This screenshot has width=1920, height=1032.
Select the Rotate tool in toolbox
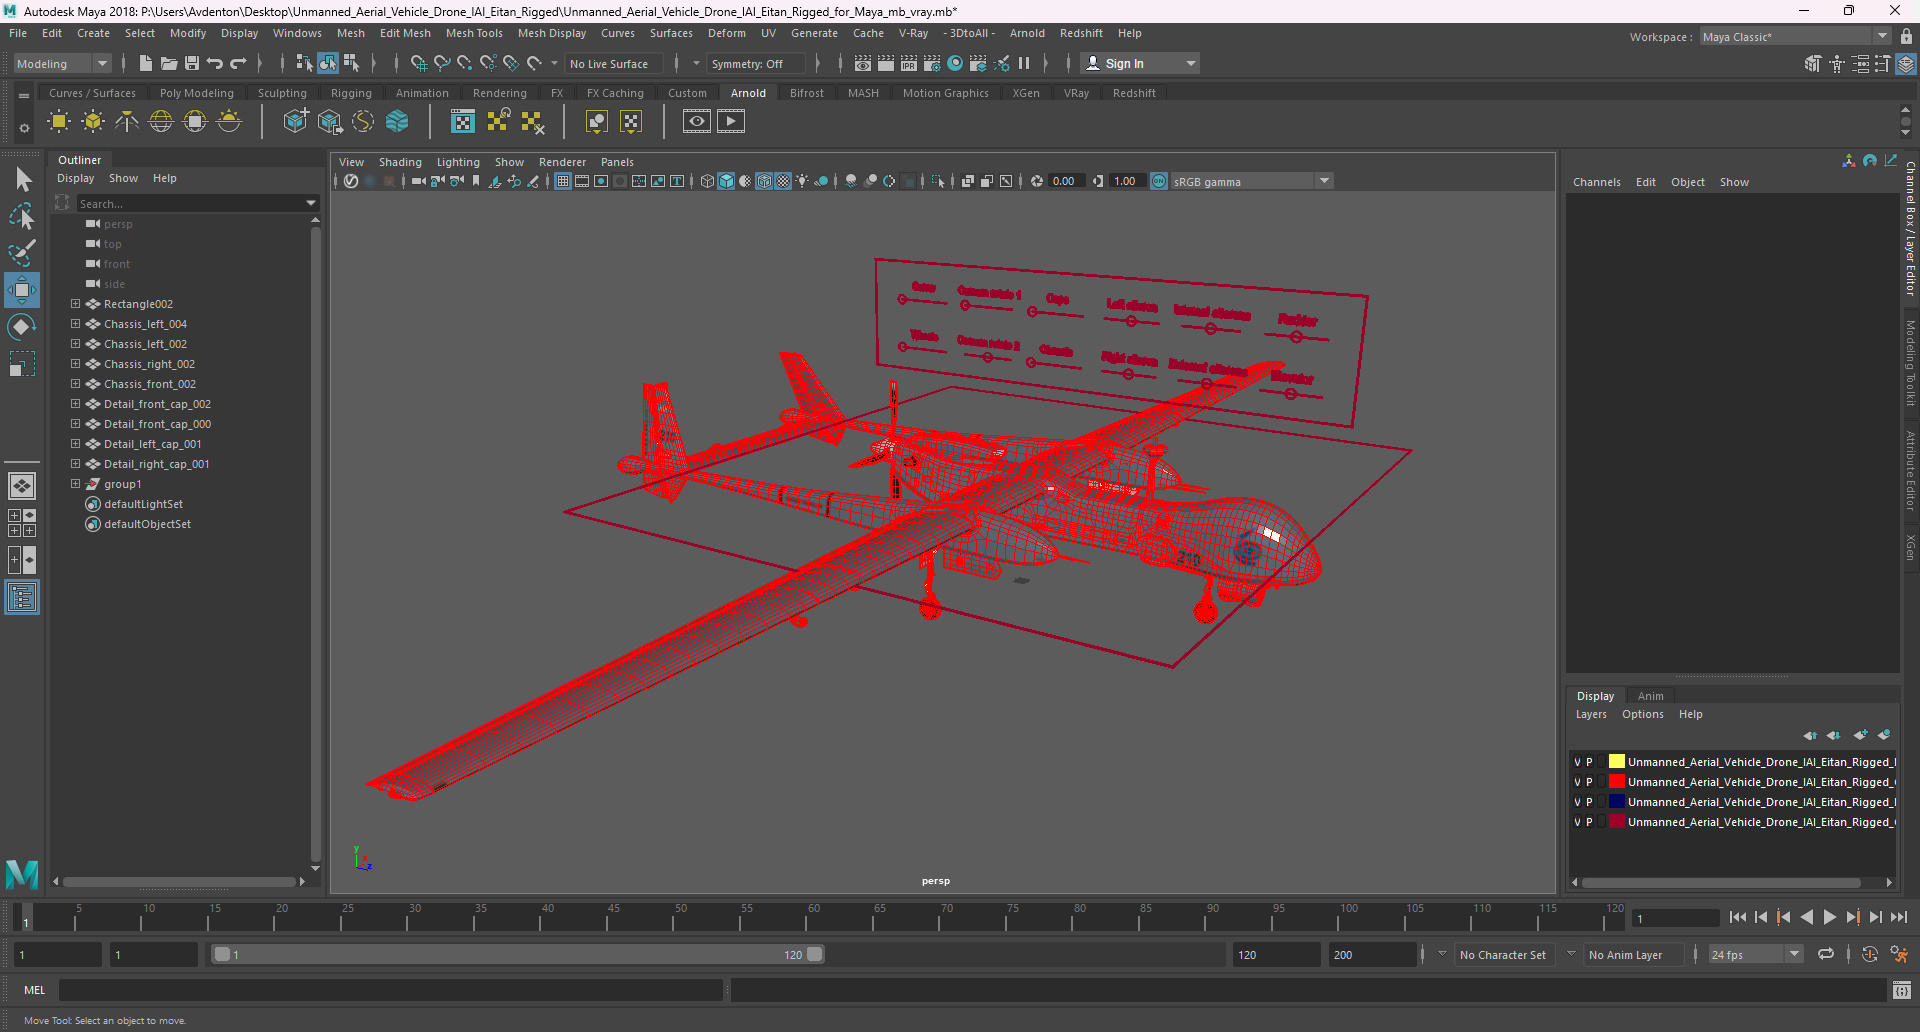22,327
